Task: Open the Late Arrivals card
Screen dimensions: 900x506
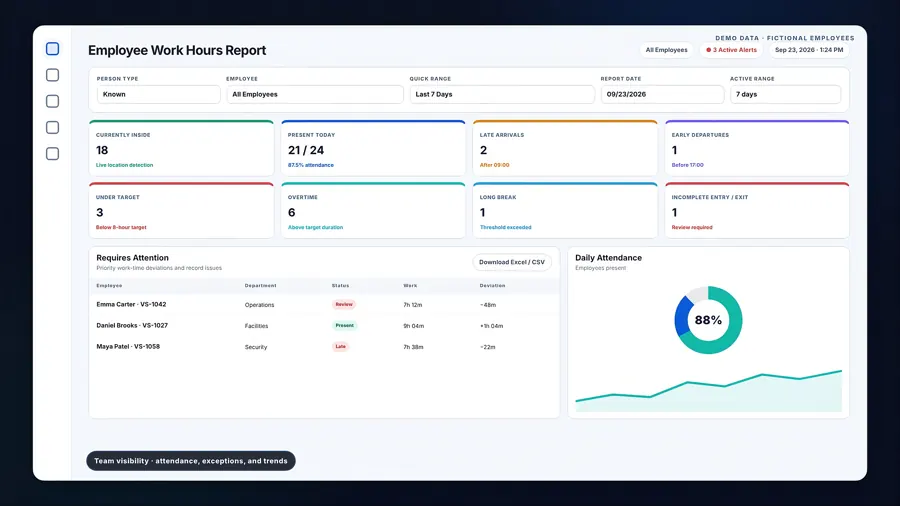Action: (x=565, y=148)
